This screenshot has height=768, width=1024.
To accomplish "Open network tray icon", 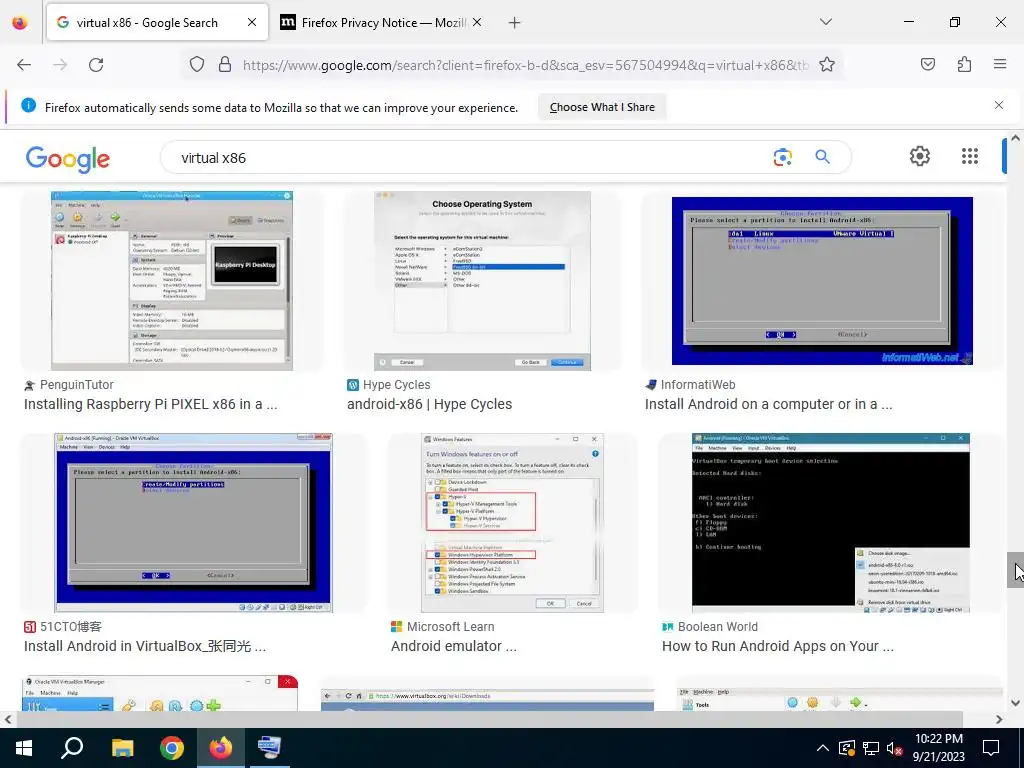I will (871, 748).
